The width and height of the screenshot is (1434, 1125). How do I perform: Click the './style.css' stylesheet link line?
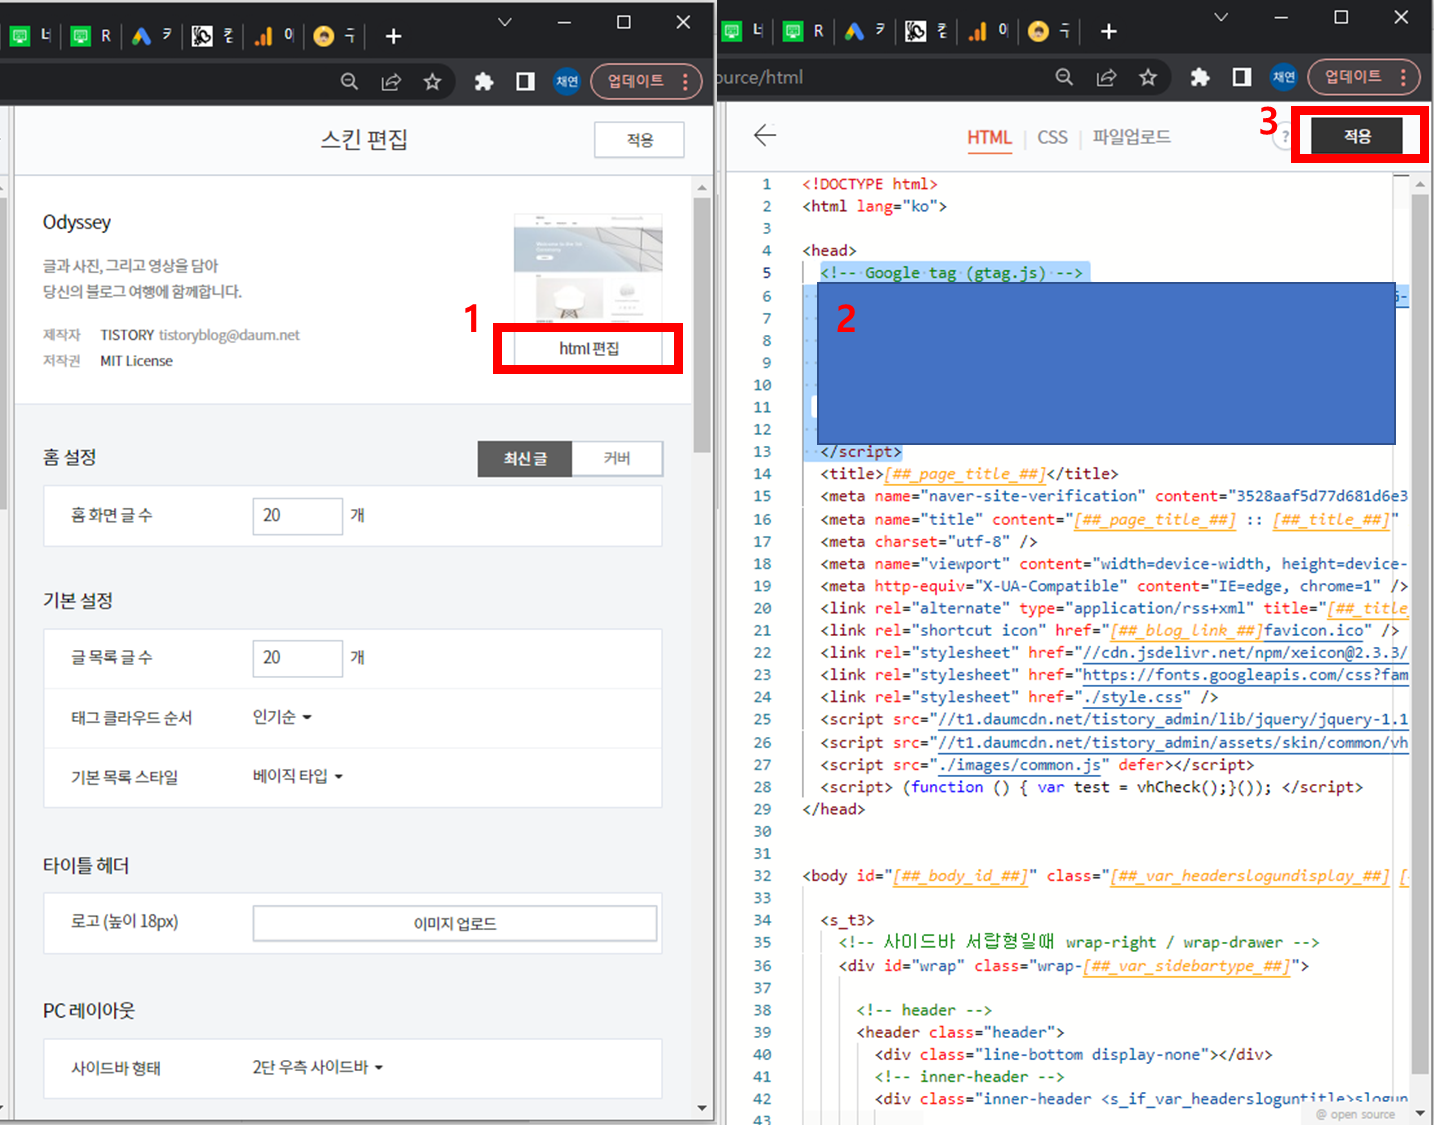tap(1019, 697)
